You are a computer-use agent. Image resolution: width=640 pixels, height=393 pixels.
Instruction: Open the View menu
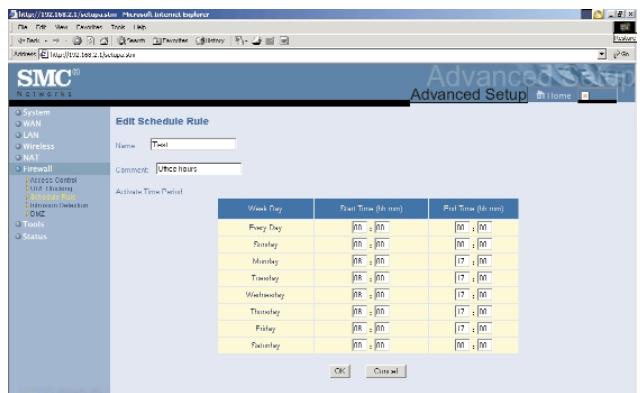(61, 27)
